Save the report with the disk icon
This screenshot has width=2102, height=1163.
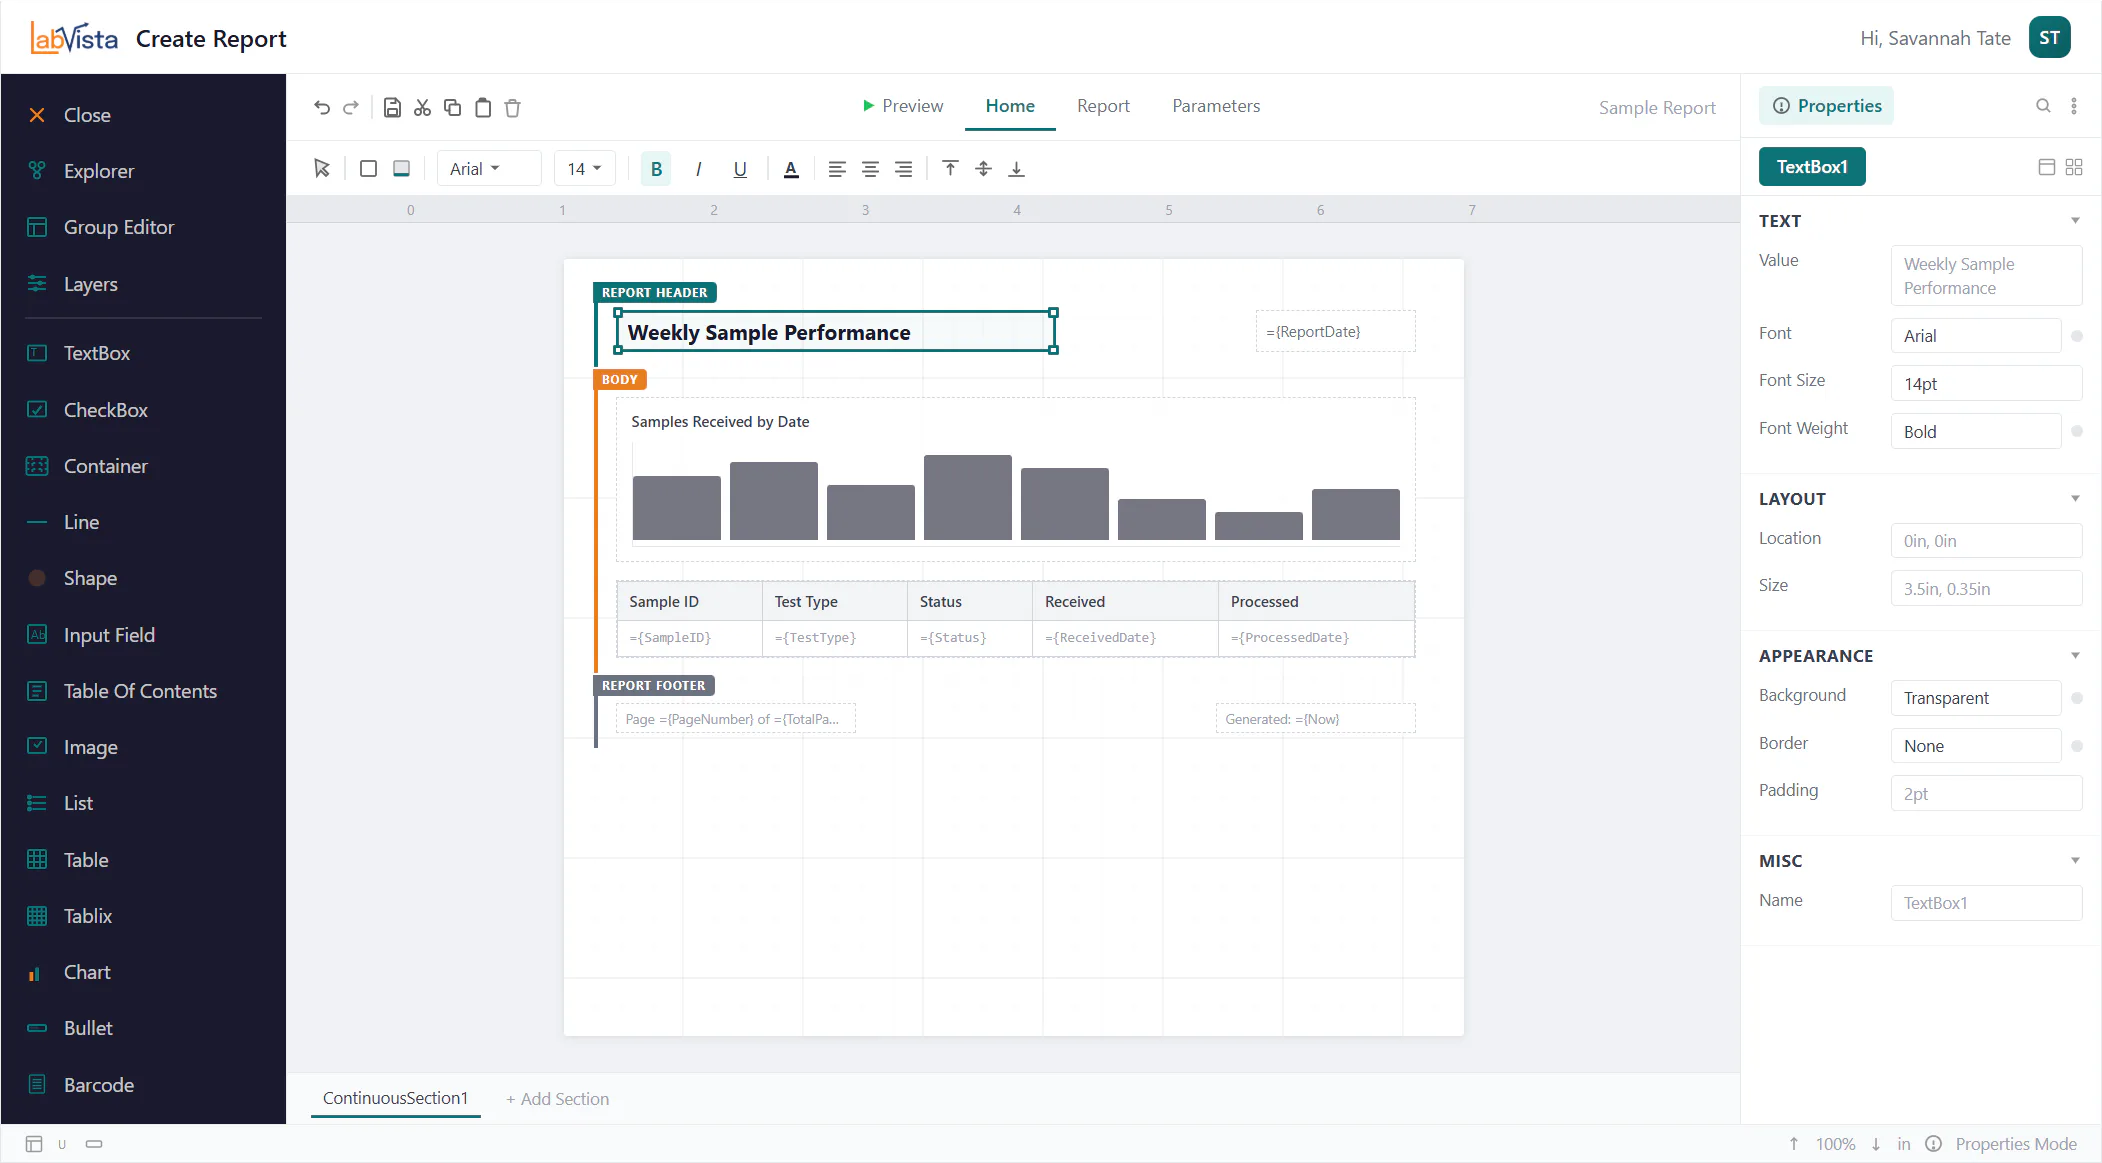click(393, 107)
